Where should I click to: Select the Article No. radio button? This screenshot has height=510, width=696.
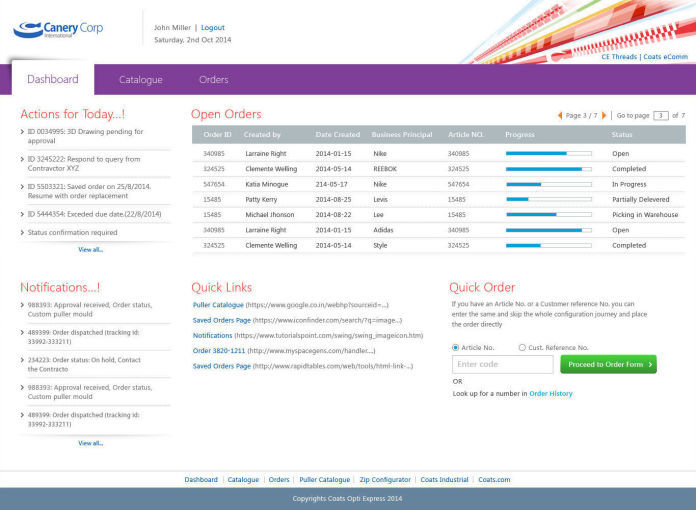[455, 348]
